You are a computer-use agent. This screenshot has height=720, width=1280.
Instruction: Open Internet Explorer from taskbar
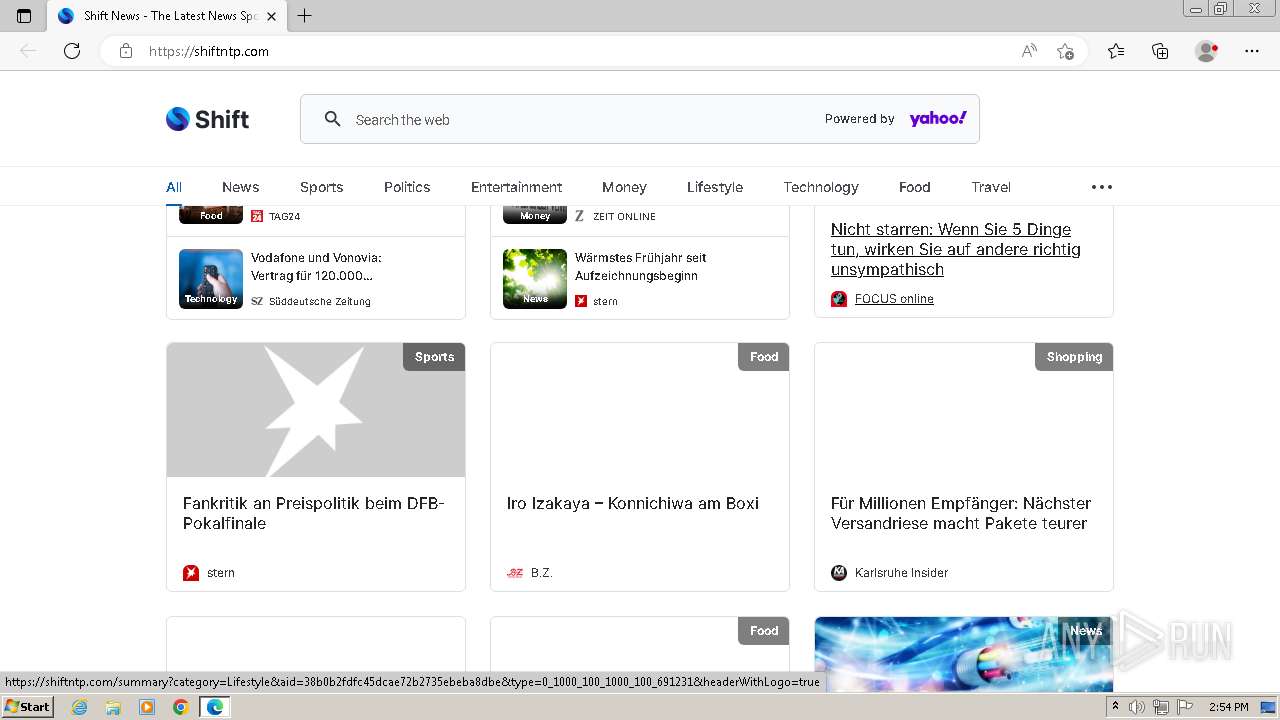(x=80, y=707)
